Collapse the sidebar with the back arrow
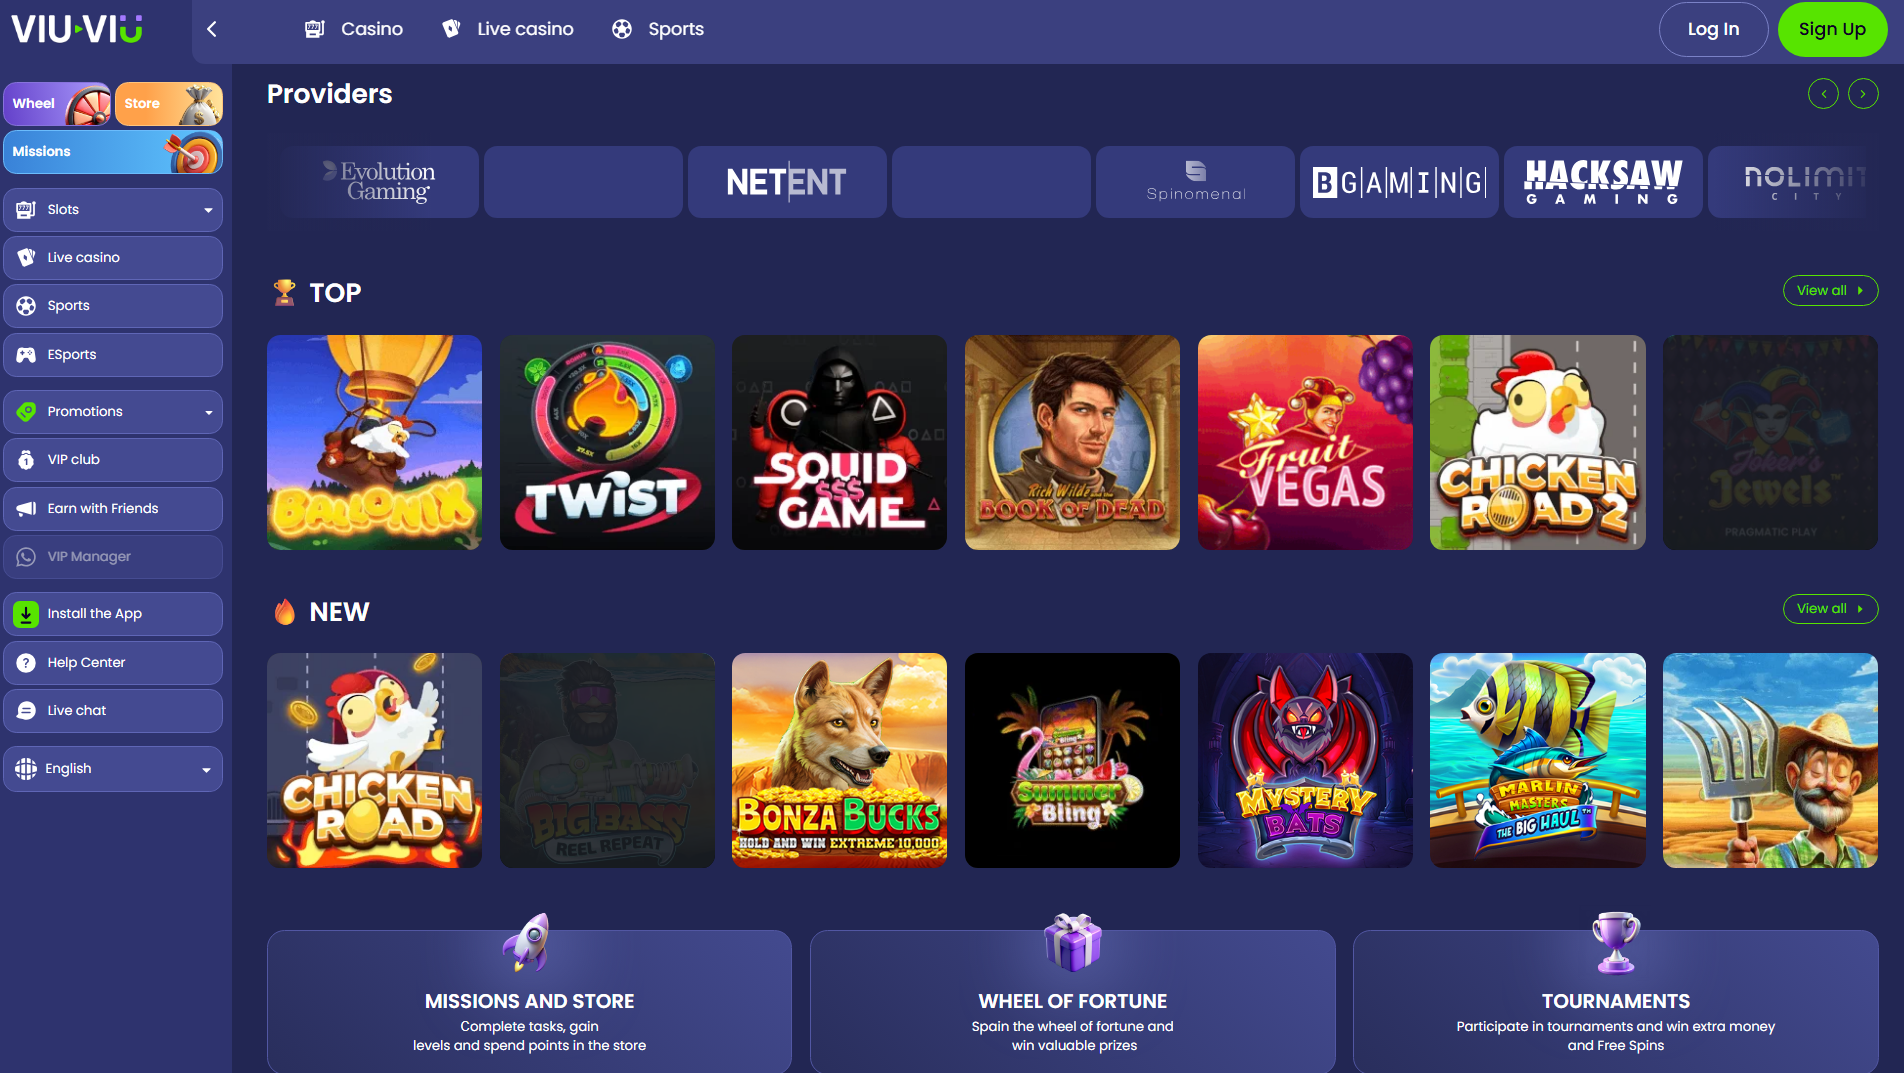 (x=212, y=29)
